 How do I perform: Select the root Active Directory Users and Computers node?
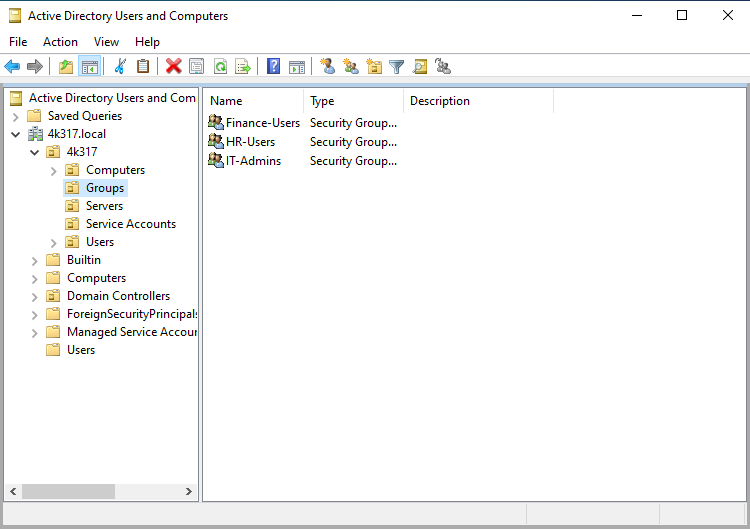pos(112,98)
